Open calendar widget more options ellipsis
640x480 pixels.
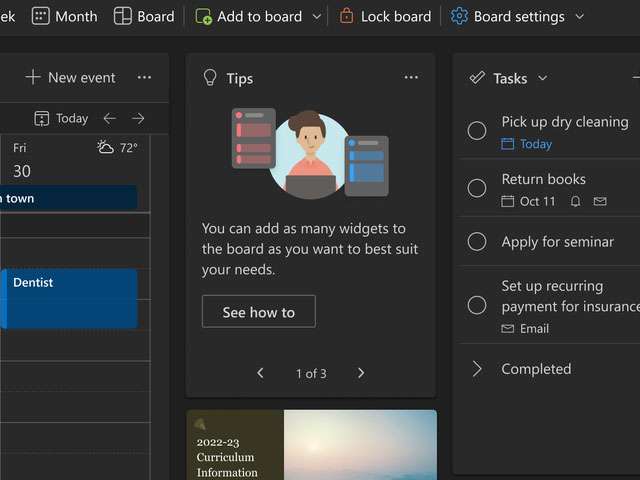tap(144, 78)
